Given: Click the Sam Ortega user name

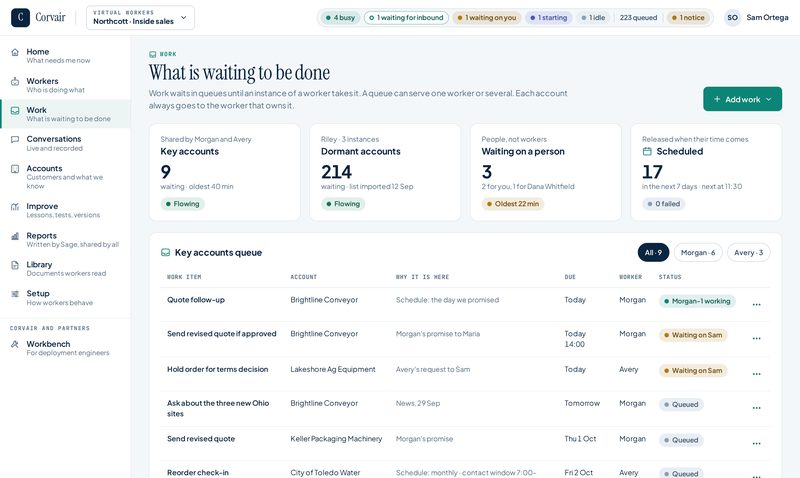Looking at the screenshot, I should pyautogui.click(x=767, y=17).
